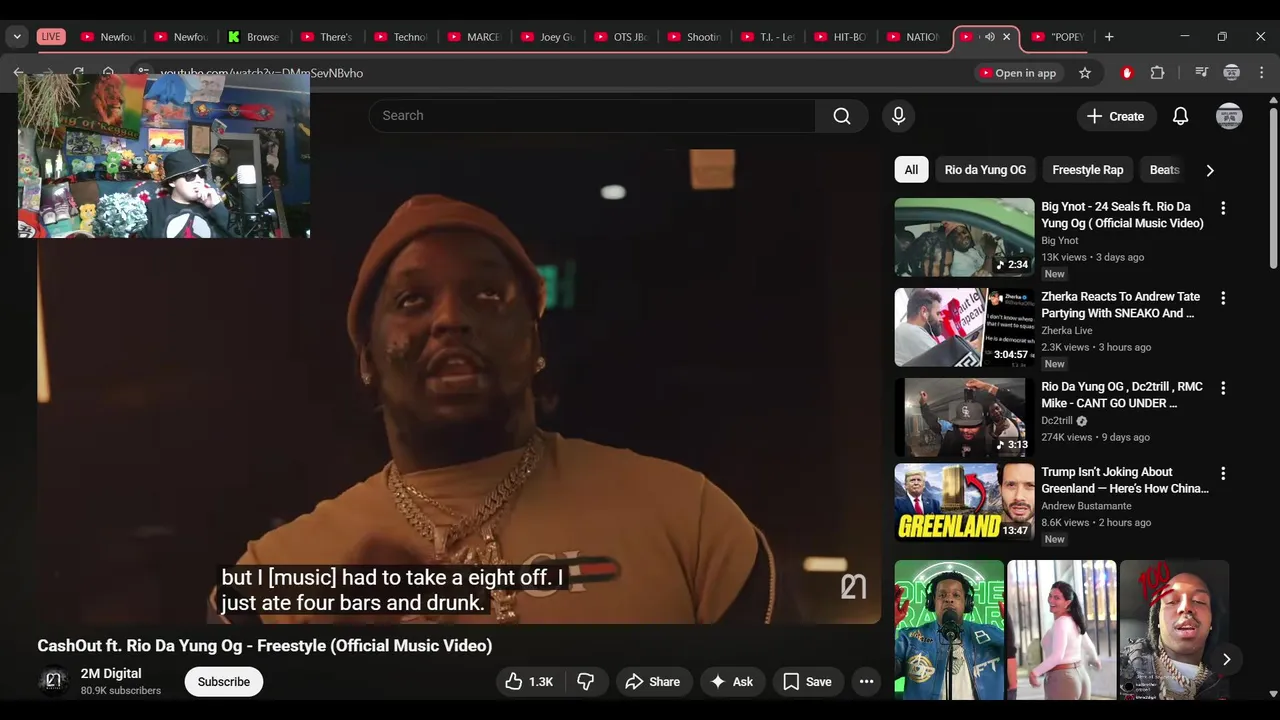The width and height of the screenshot is (1280, 720).
Task: Open a new browser tab
Action: click(1108, 37)
